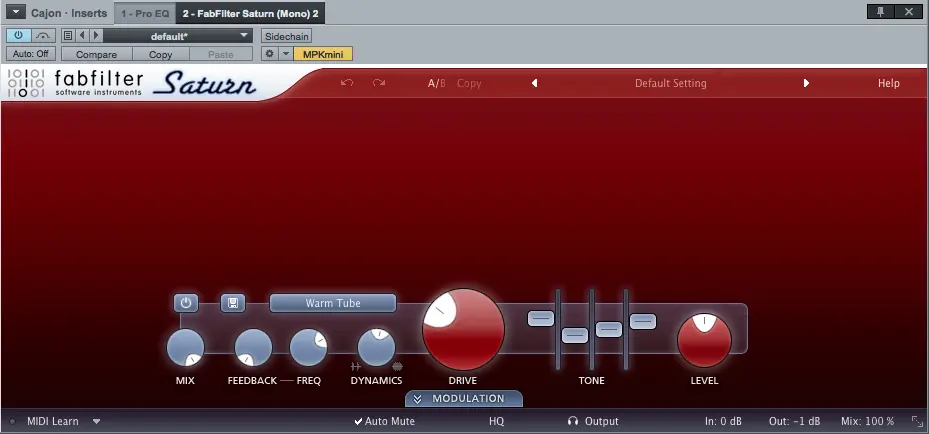Toggle the plugin activate power button
This screenshot has height=434, width=929.
18,36
